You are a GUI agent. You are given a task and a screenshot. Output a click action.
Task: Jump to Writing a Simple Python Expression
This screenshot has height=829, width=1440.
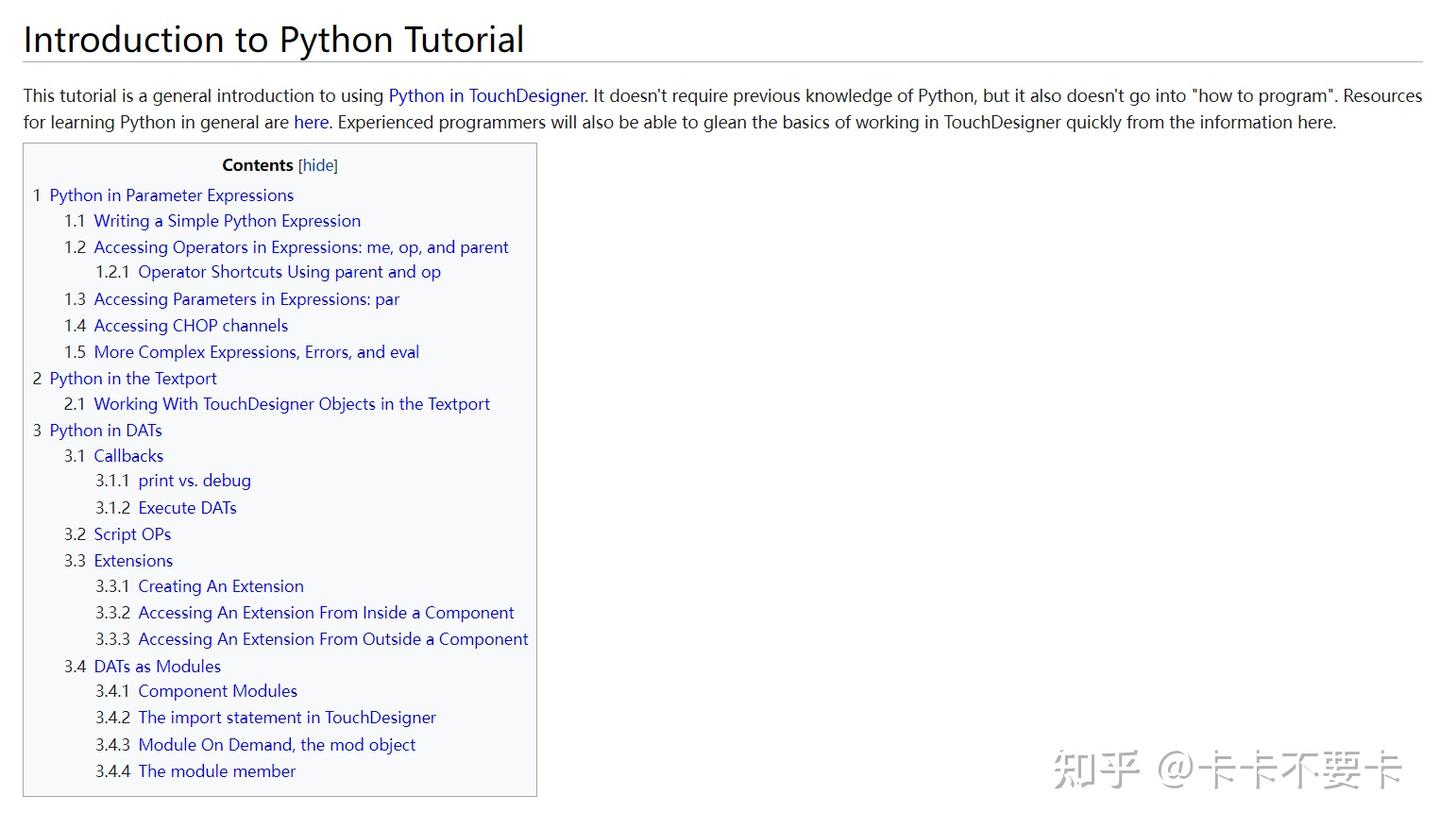pyautogui.click(x=227, y=221)
